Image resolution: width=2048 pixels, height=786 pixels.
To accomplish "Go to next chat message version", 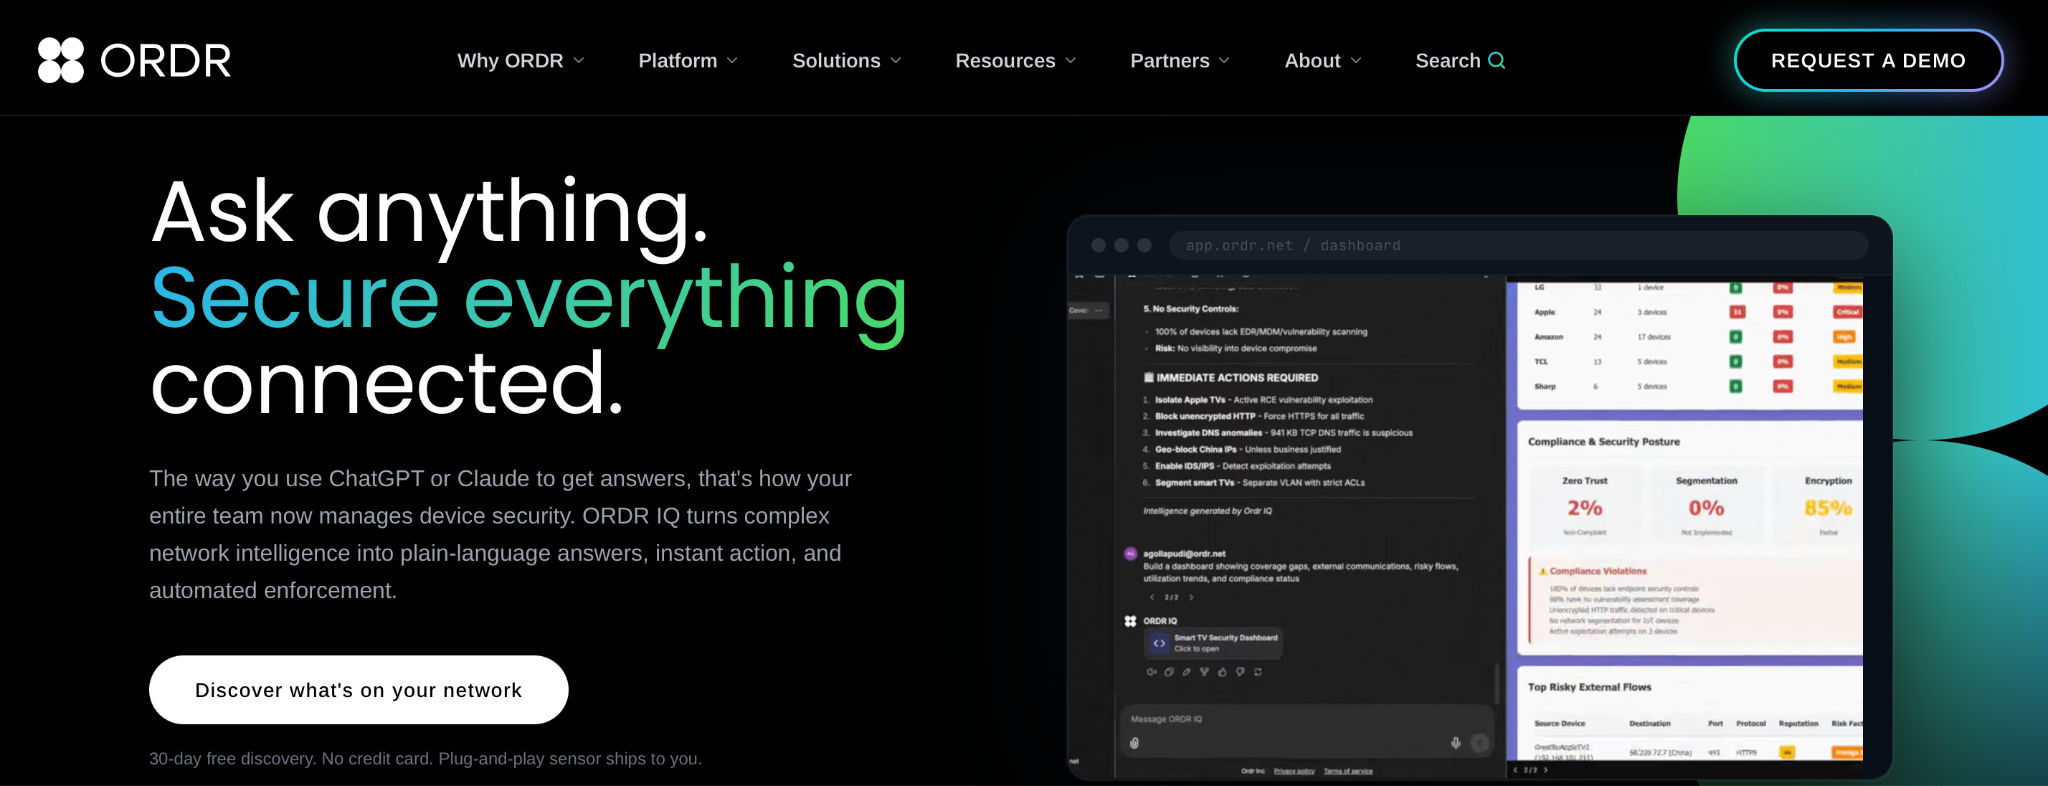I will tap(1191, 597).
